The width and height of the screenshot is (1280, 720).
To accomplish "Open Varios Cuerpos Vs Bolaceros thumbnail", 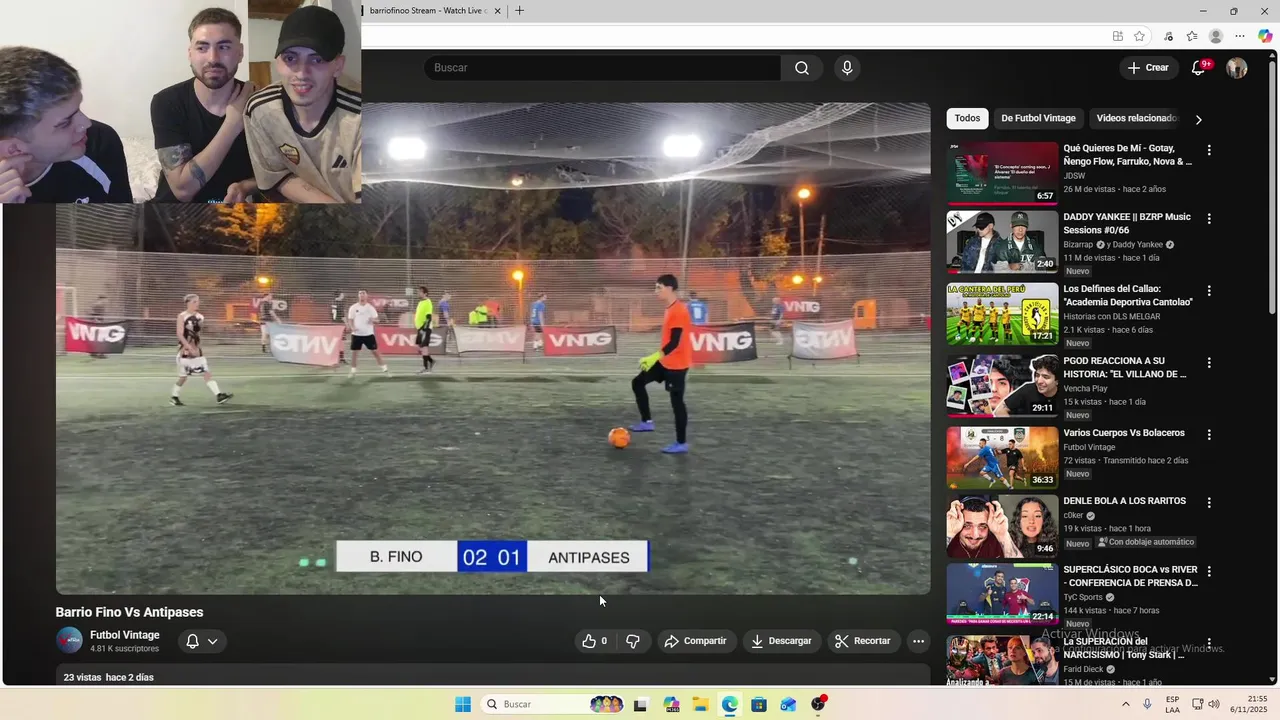I will click(1002, 458).
